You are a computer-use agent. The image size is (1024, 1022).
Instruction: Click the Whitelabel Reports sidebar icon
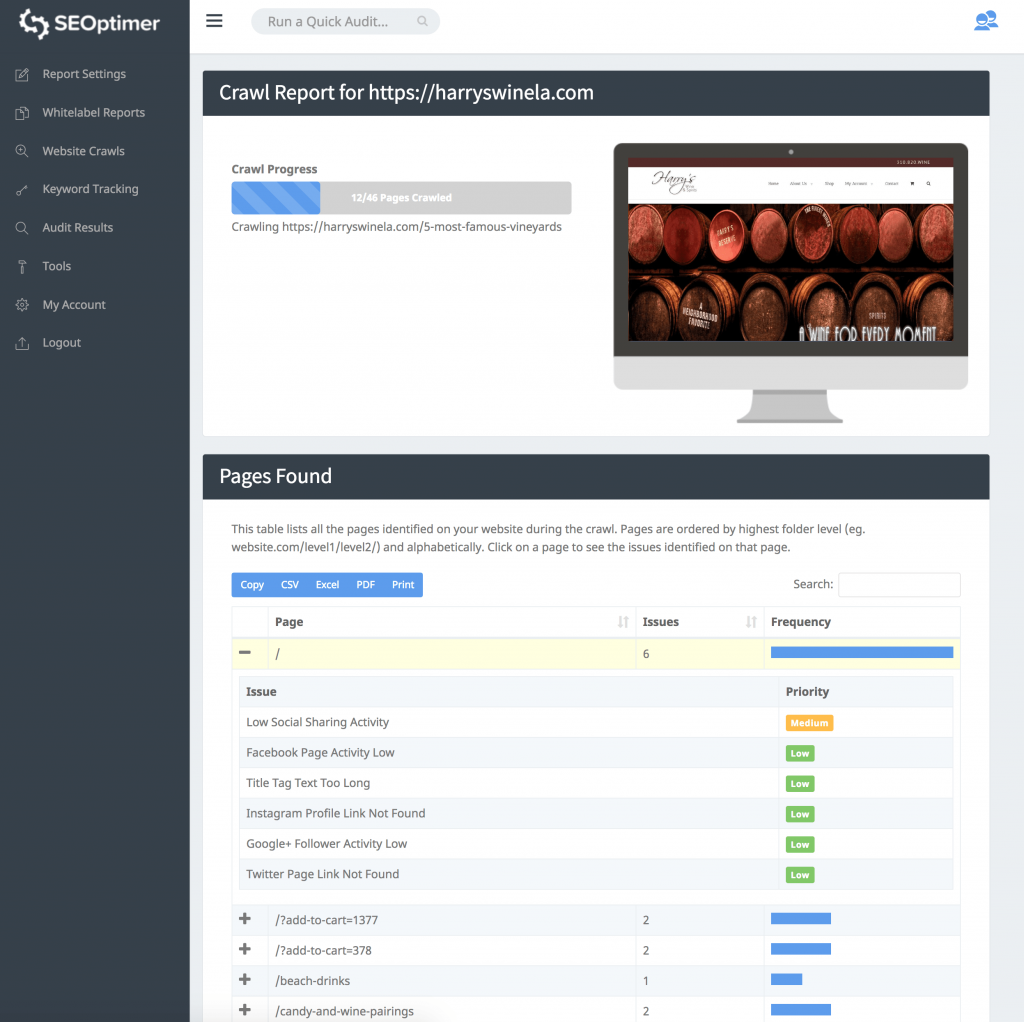click(x=22, y=113)
